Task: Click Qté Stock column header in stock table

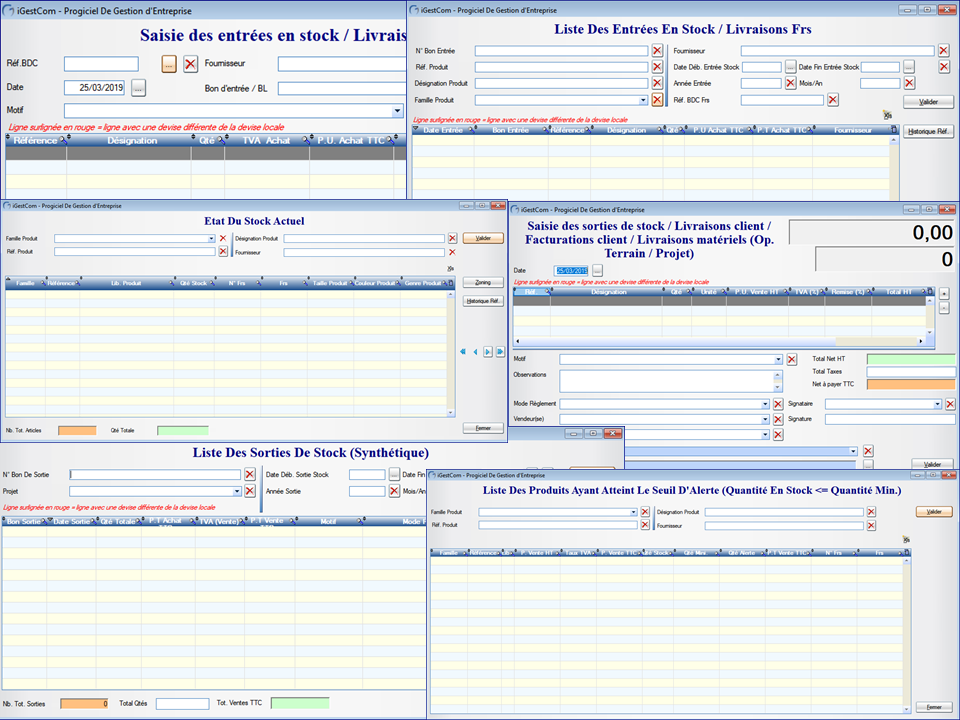Action: pos(193,283)
